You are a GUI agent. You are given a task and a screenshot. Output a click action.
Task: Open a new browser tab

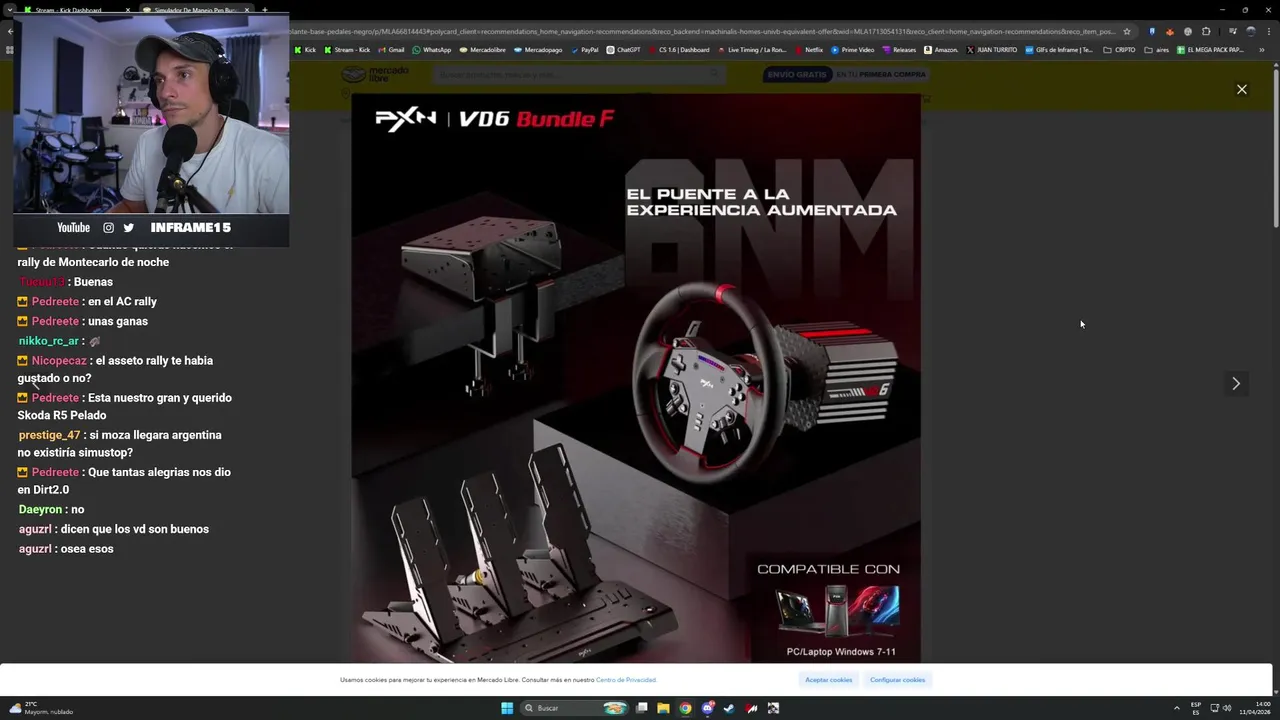pyautogui.click(x=265, y=10)
